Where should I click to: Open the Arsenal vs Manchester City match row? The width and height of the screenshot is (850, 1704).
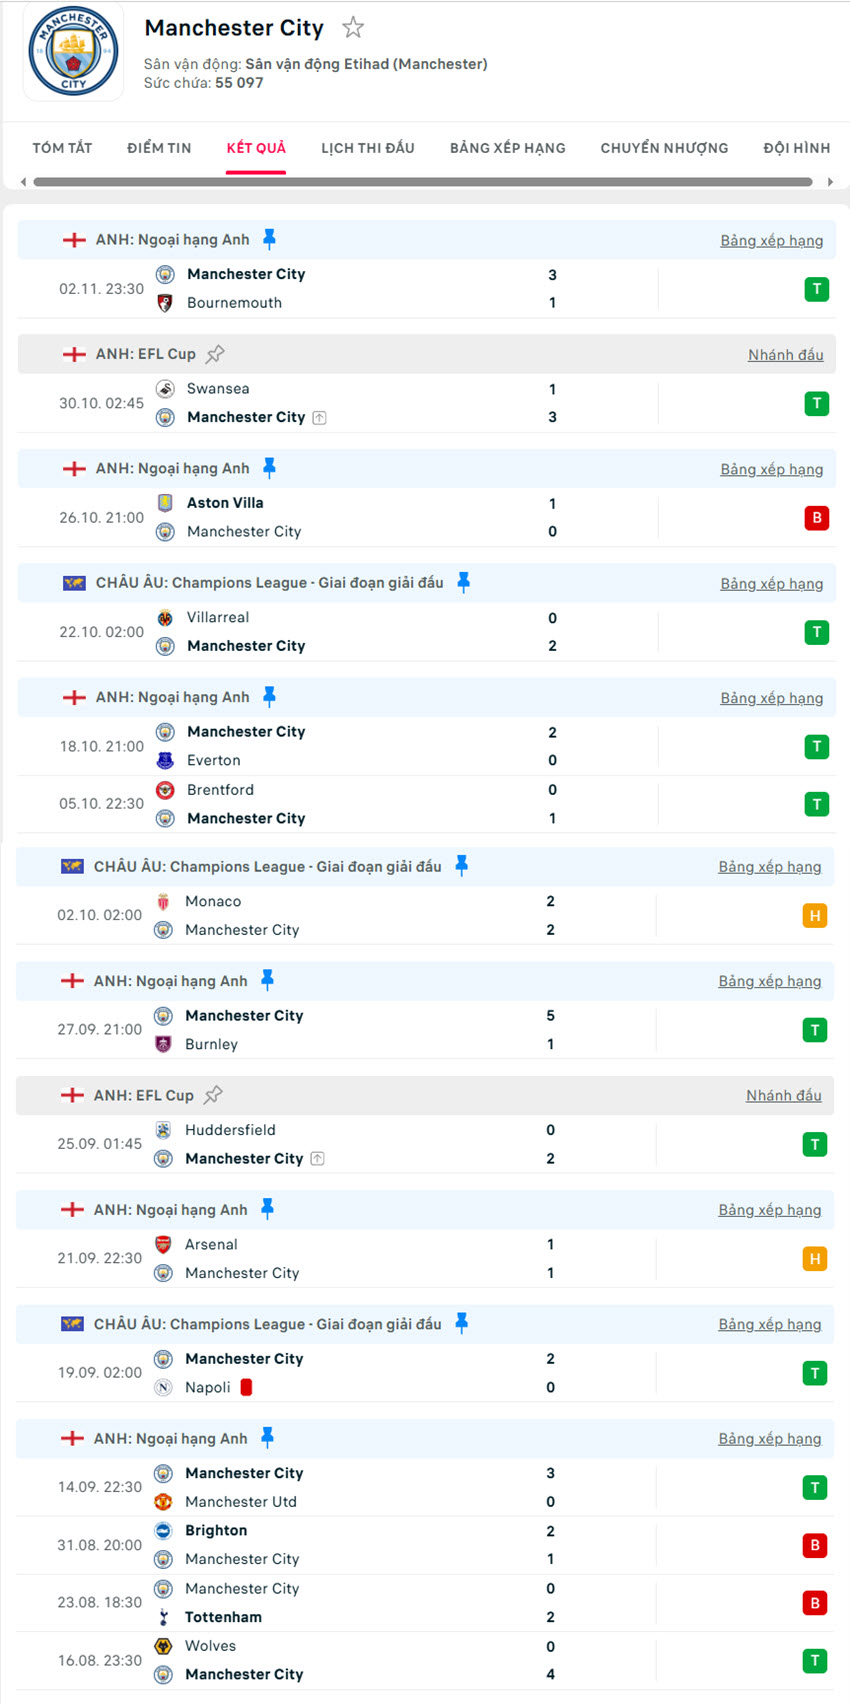[x=400, y=1259]
